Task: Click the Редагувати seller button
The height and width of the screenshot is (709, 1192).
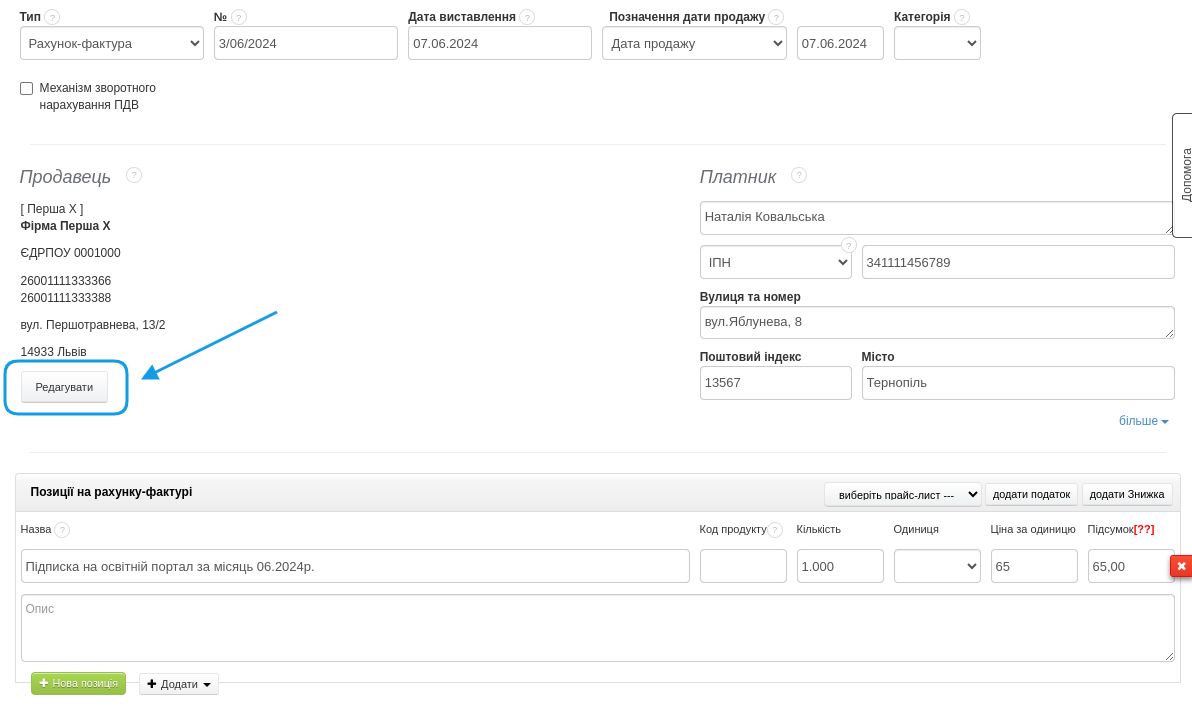Action: tap(64, 387)
